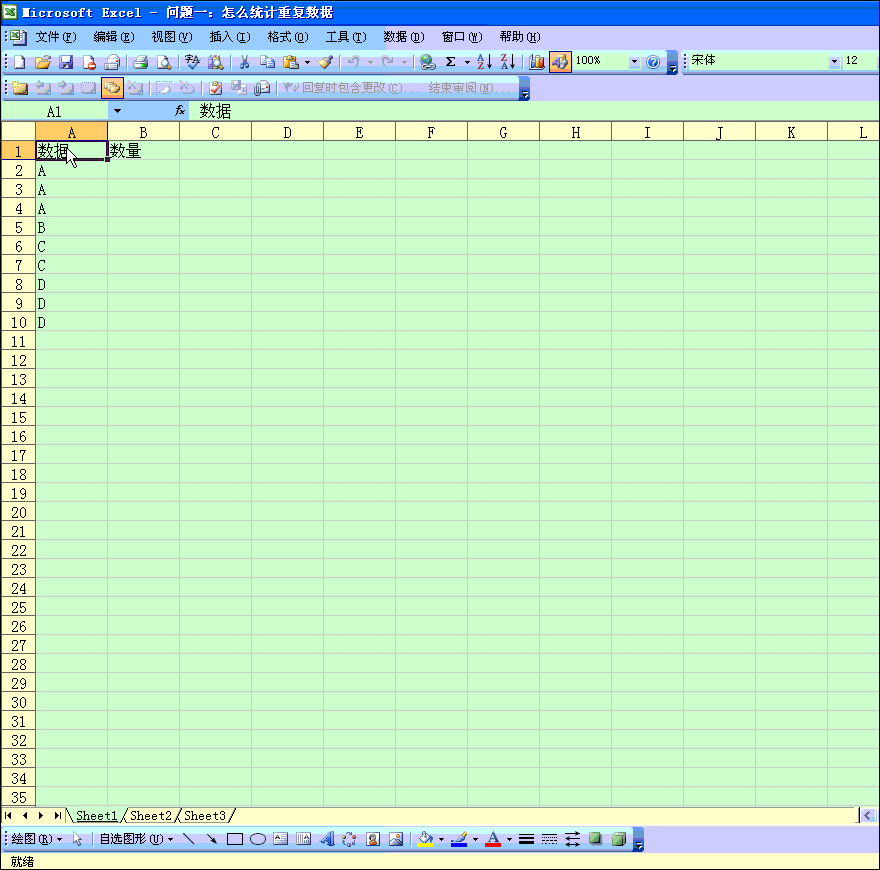Click the Save icon in the toolbar
The image size is (880, 870).
click(x=66, y=62)
